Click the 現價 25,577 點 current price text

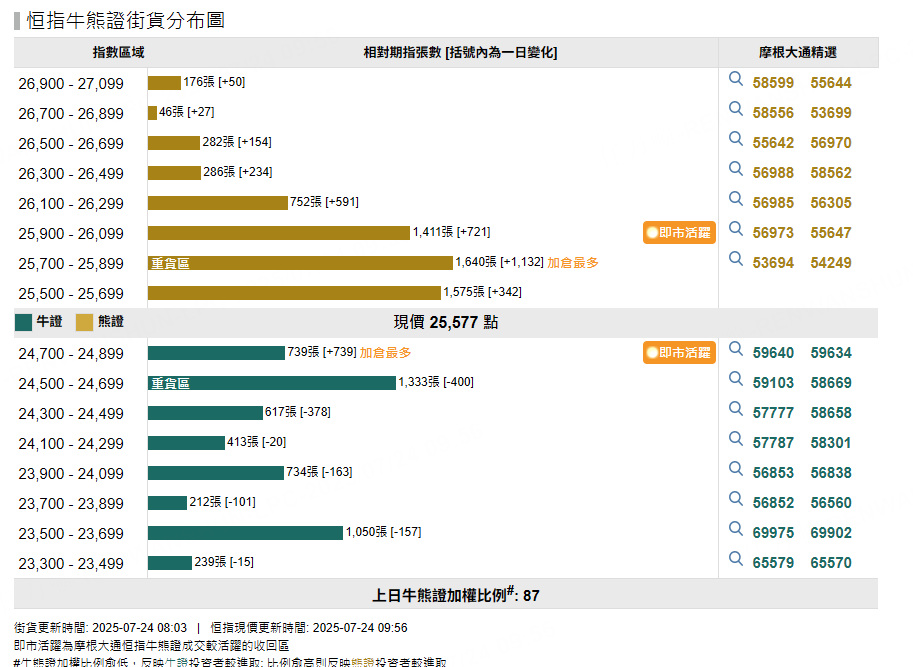click(x=446, y=322)
